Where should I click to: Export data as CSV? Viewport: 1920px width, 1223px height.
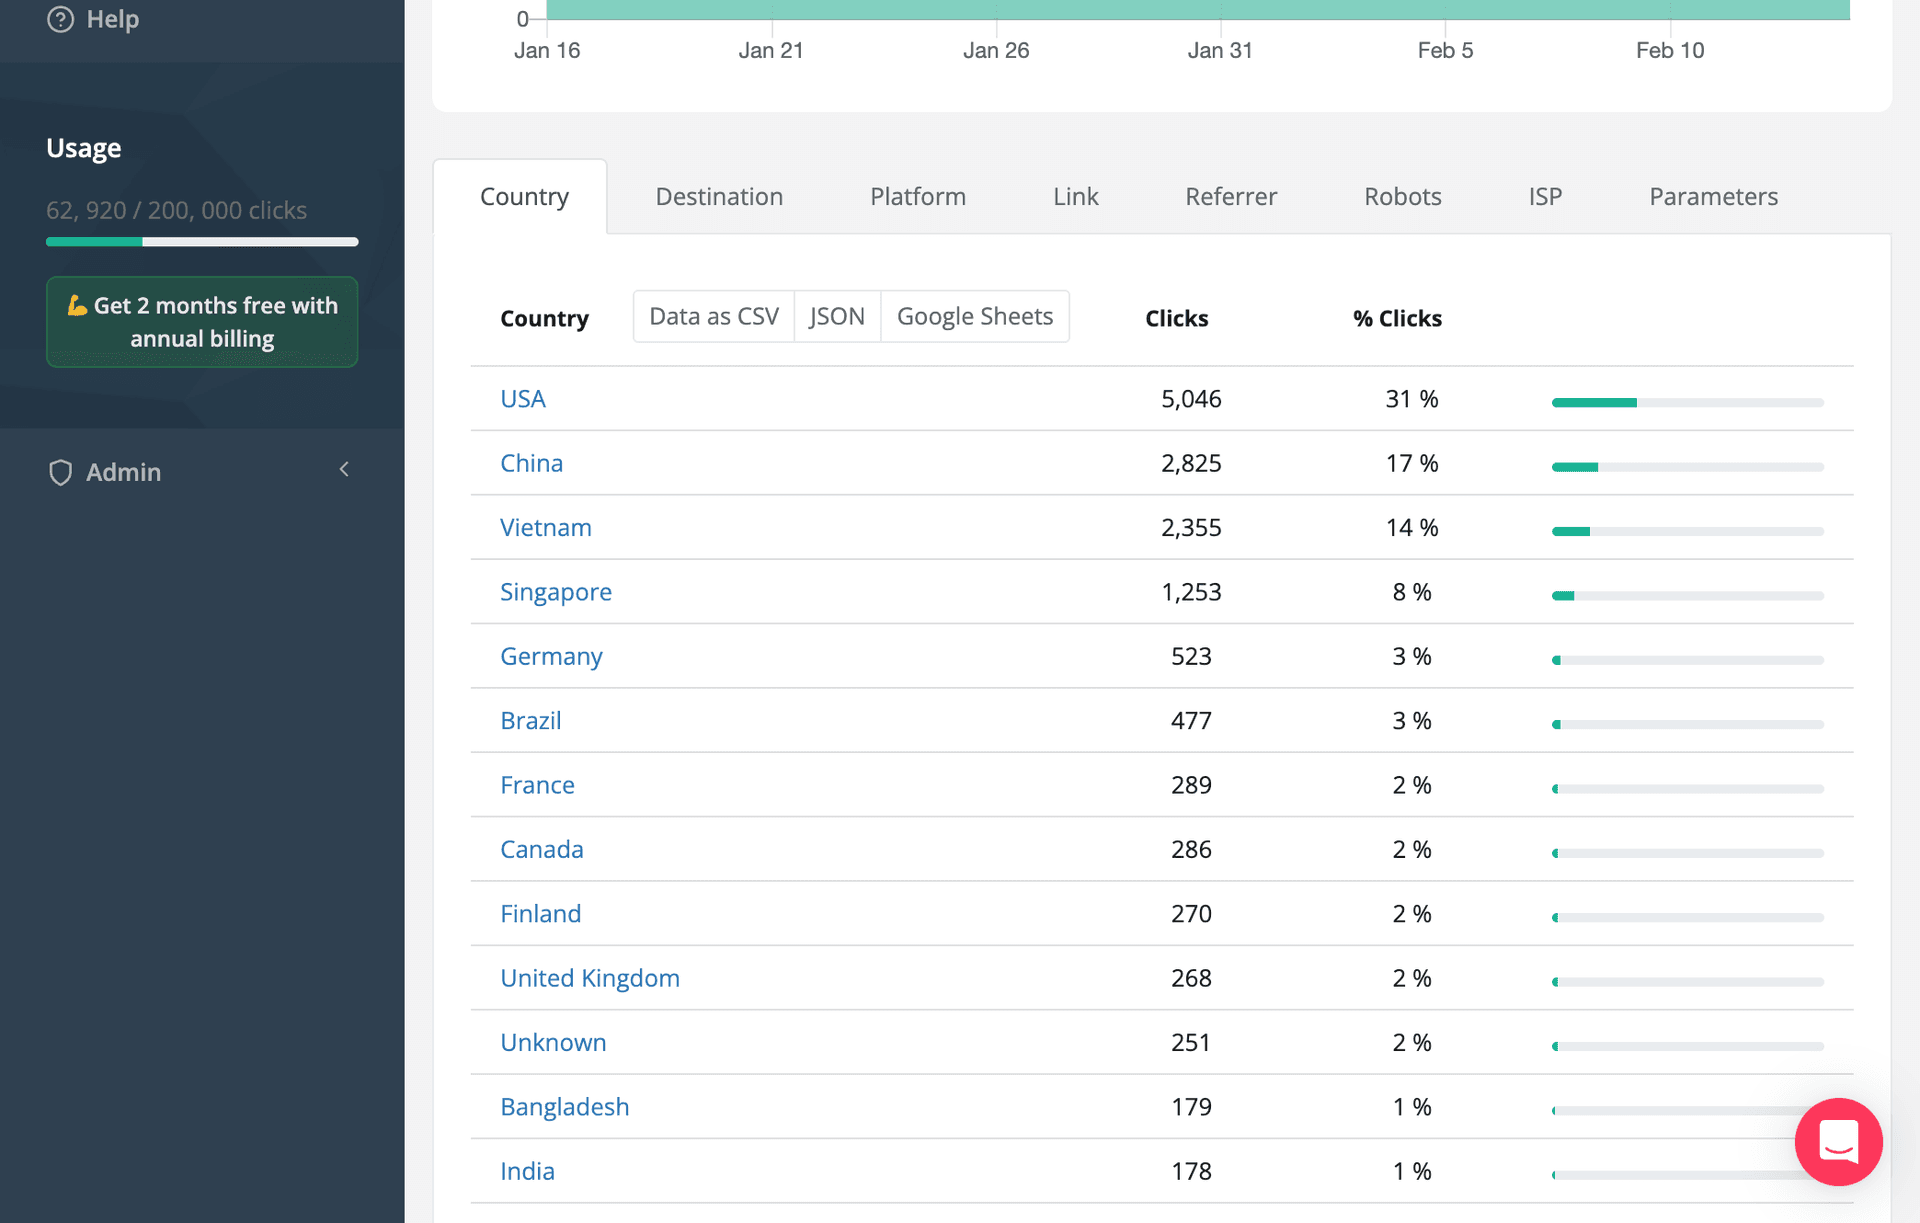click(x=713, y=316)
